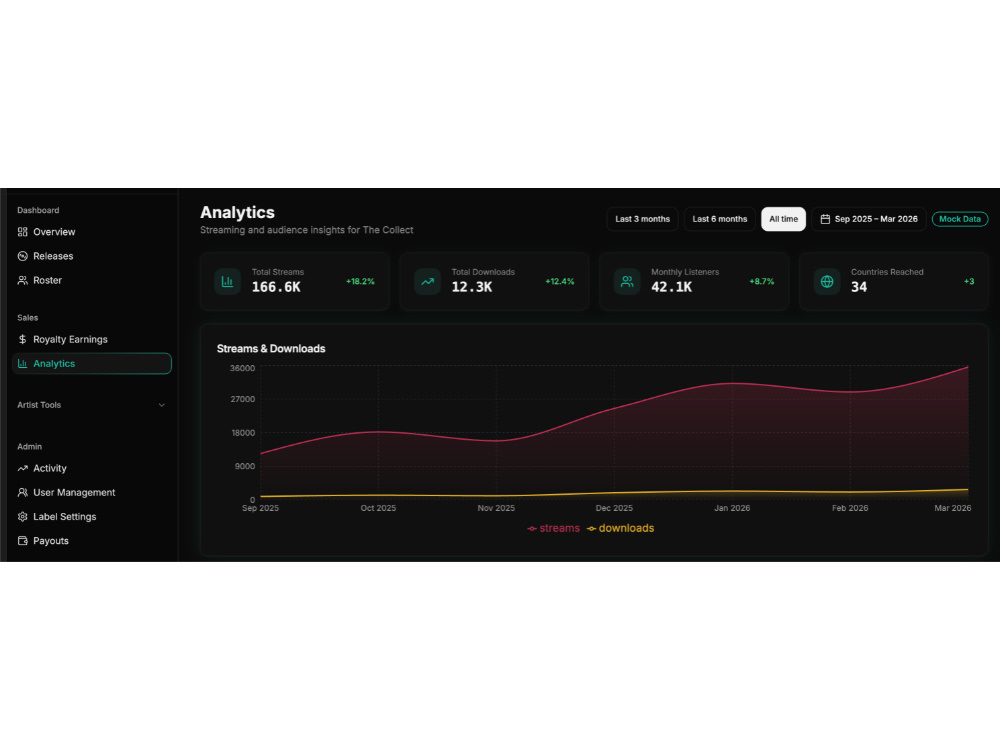The image size is (1000, 750).
Task: Click the Streams & Downloads chart title
Action: (271, 349)
